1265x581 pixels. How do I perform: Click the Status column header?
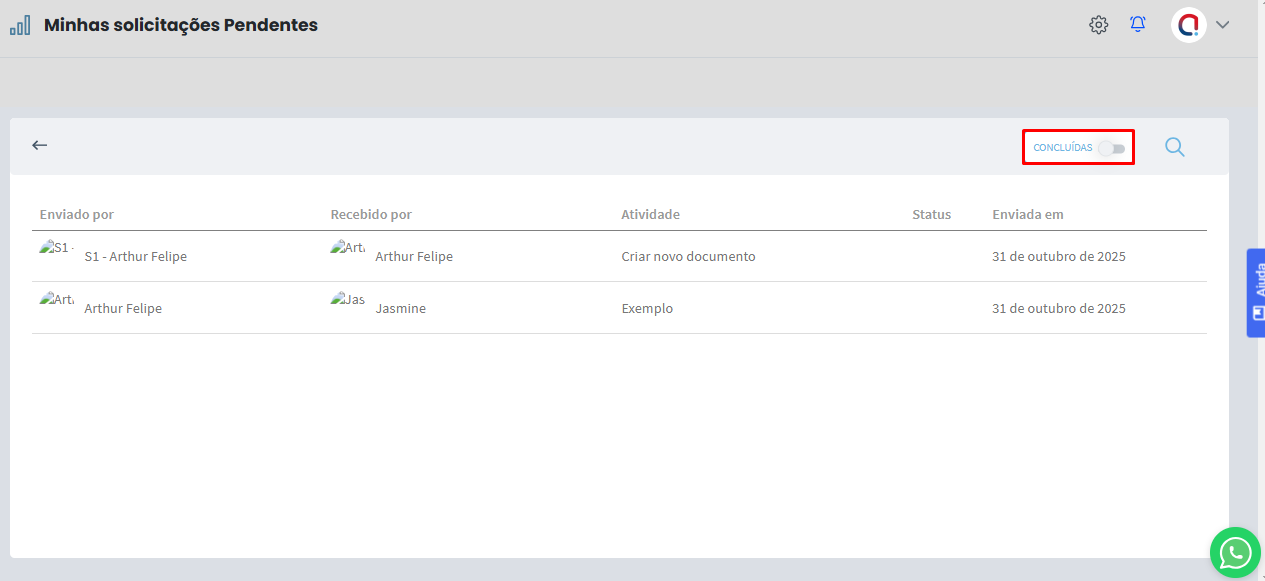pos(931,215)
